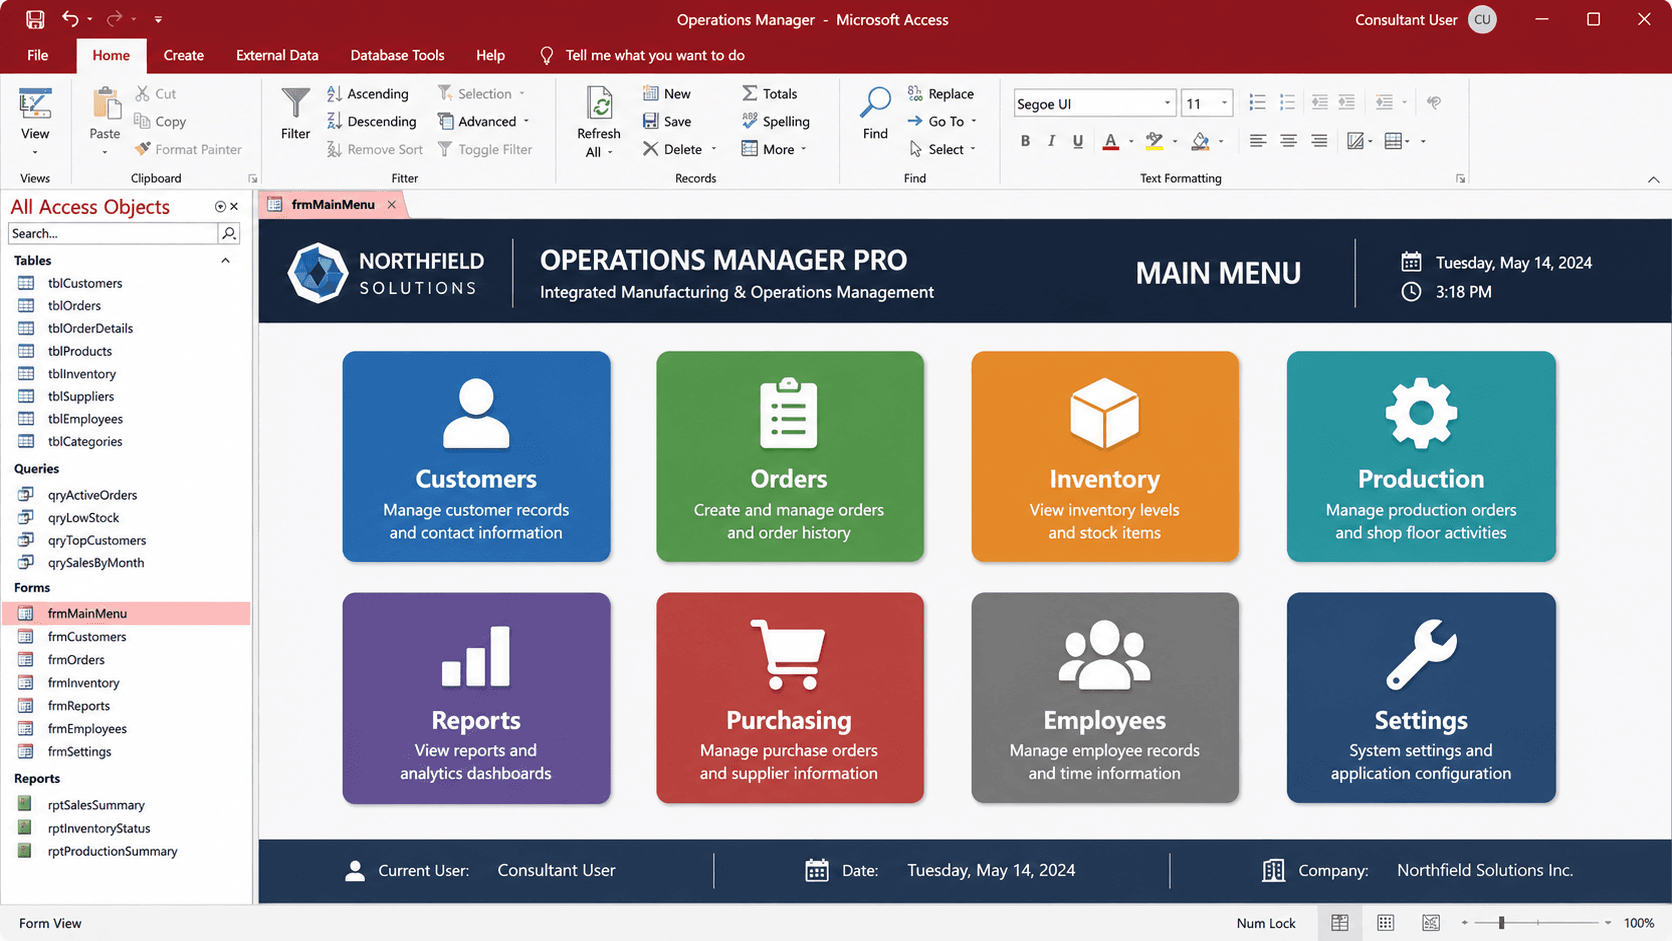
Task: Toggle Underline text formatting
Action: point(1077,141)
